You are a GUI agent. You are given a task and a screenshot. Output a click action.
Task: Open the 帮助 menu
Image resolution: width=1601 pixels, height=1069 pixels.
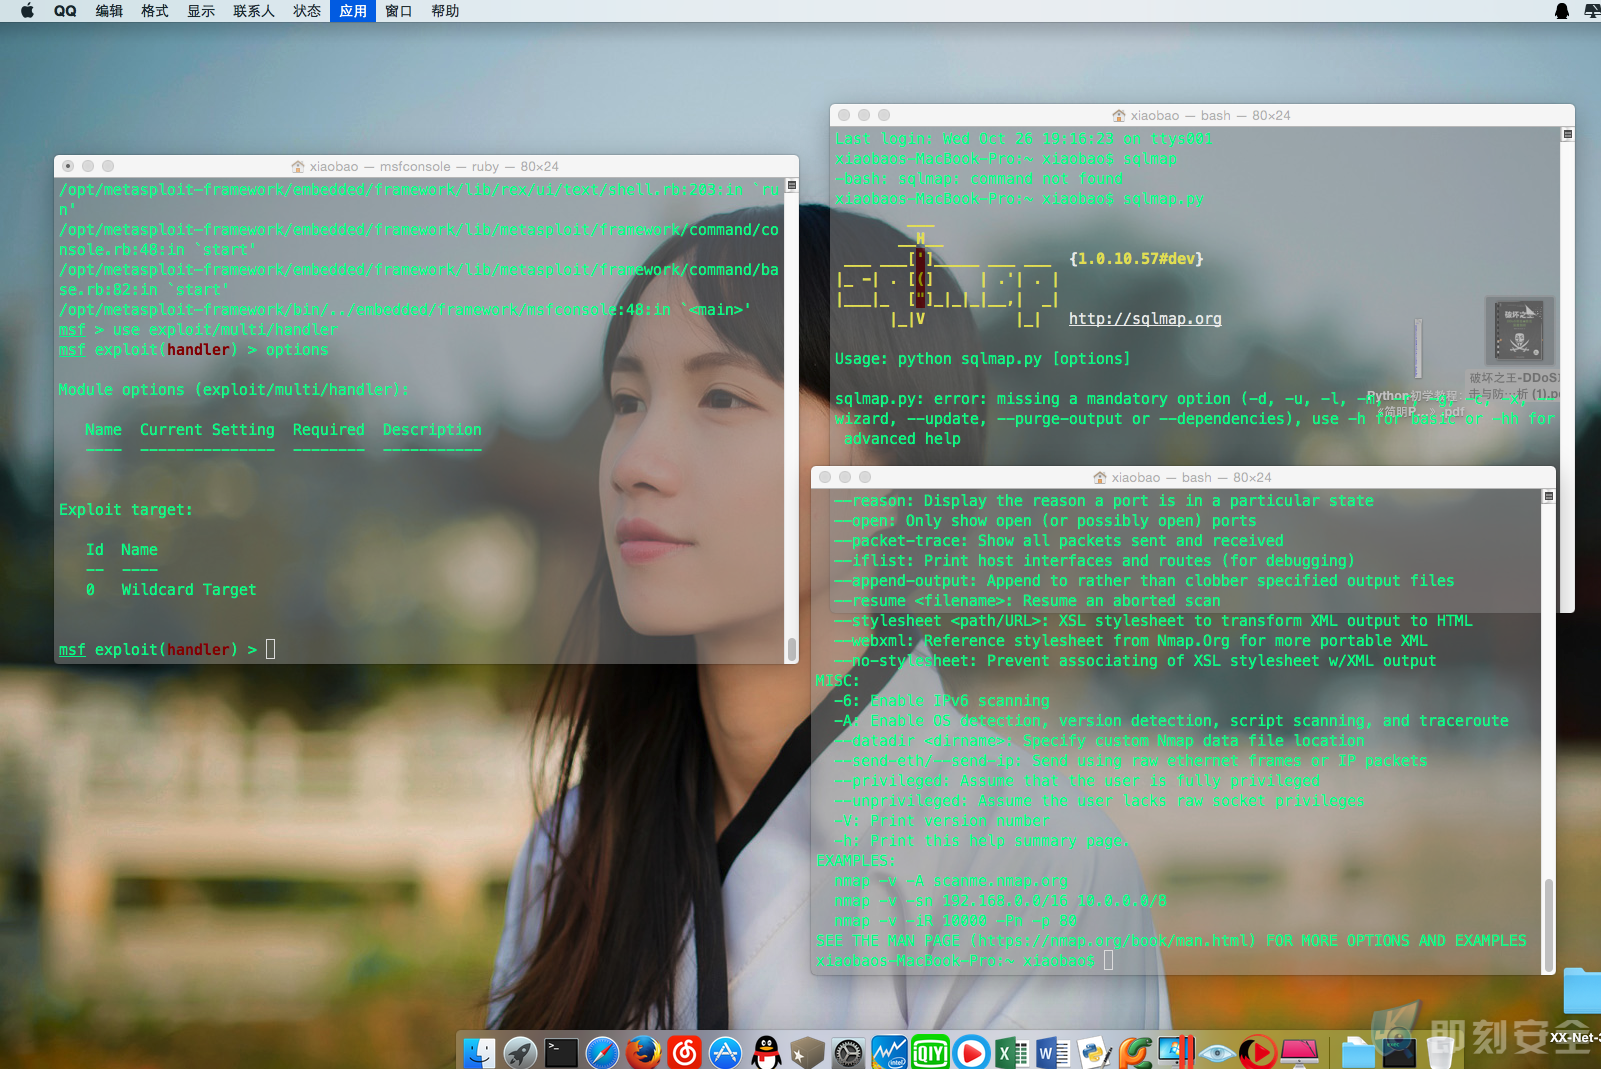tap(445, 11)
